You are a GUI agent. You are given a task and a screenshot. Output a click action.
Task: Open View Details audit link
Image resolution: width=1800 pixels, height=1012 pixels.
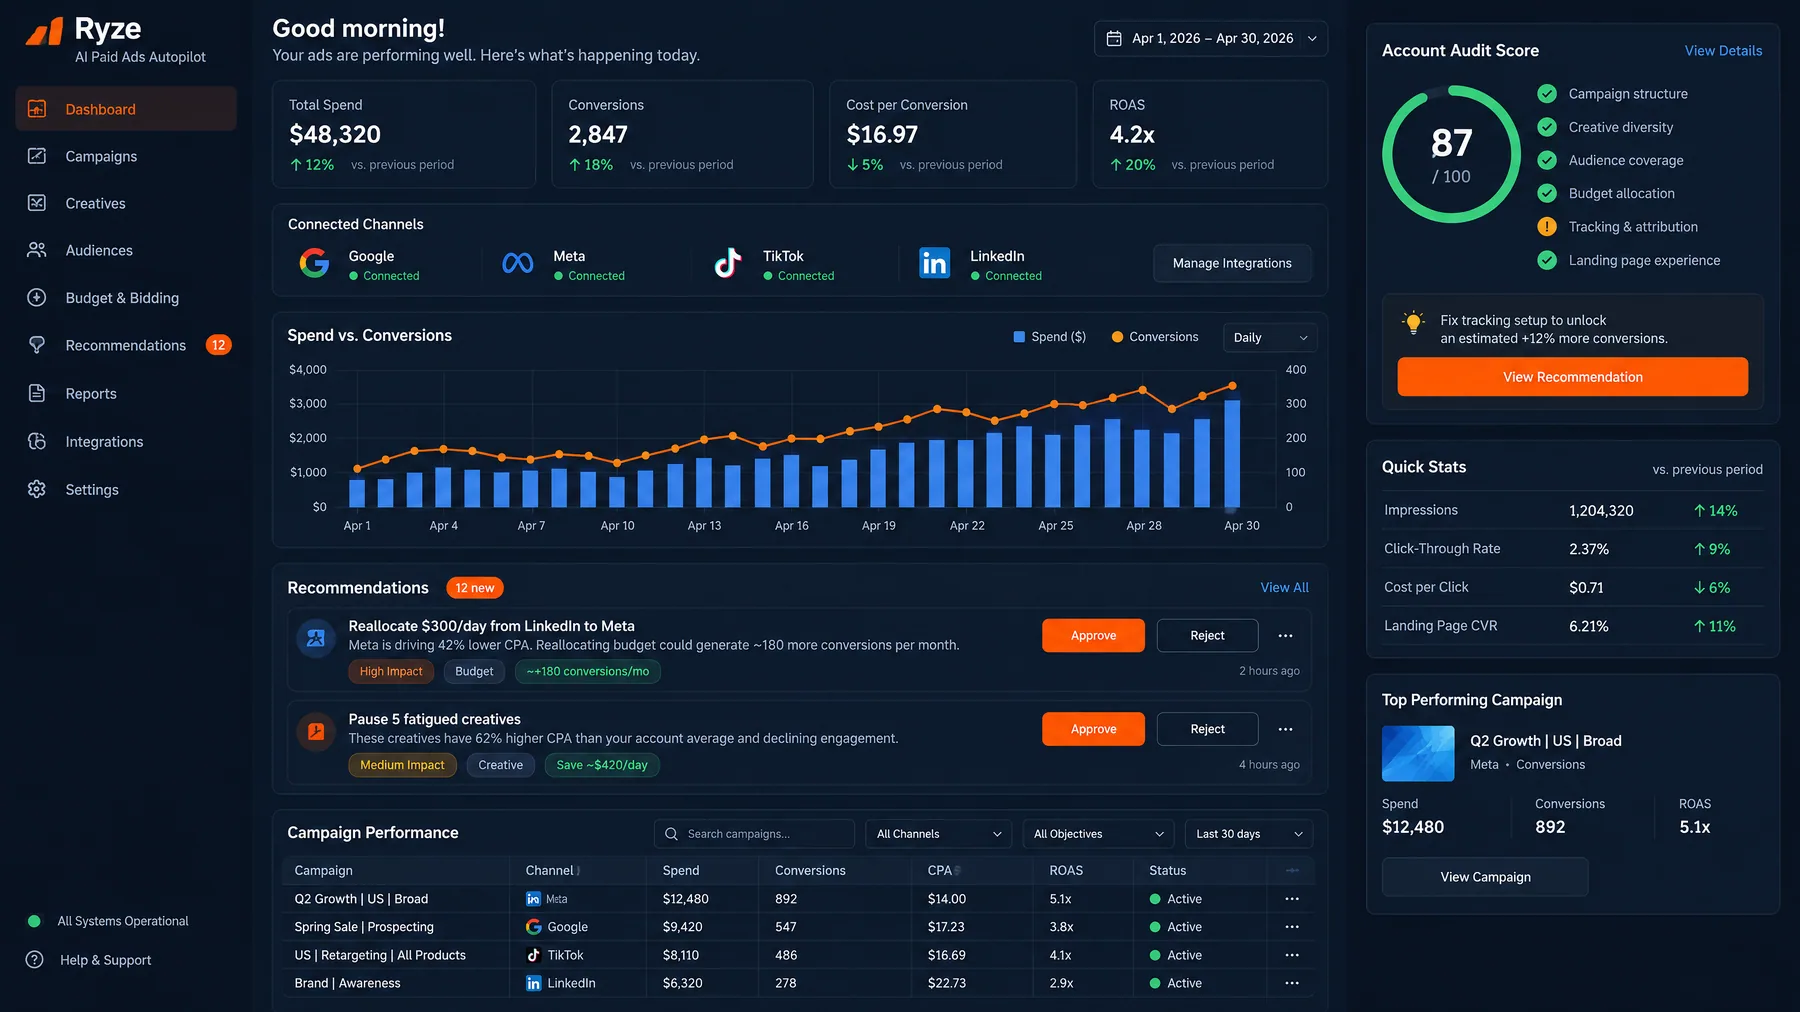1723,51
